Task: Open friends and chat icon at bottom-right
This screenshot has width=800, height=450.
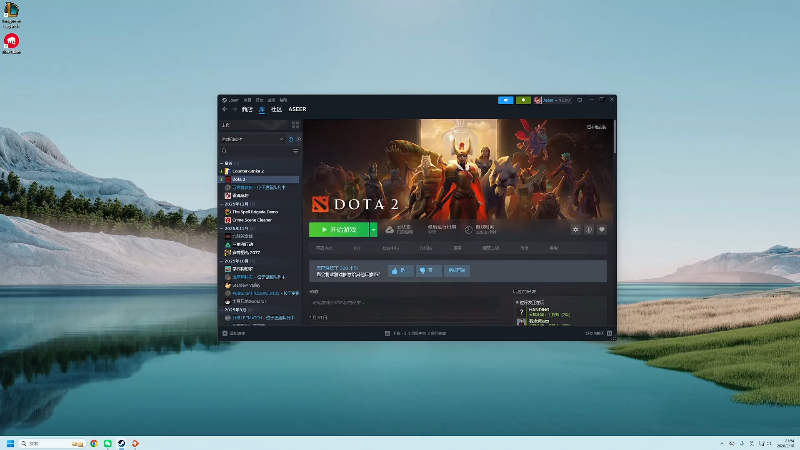Action: pyautogui.click(x=609, y=333)
